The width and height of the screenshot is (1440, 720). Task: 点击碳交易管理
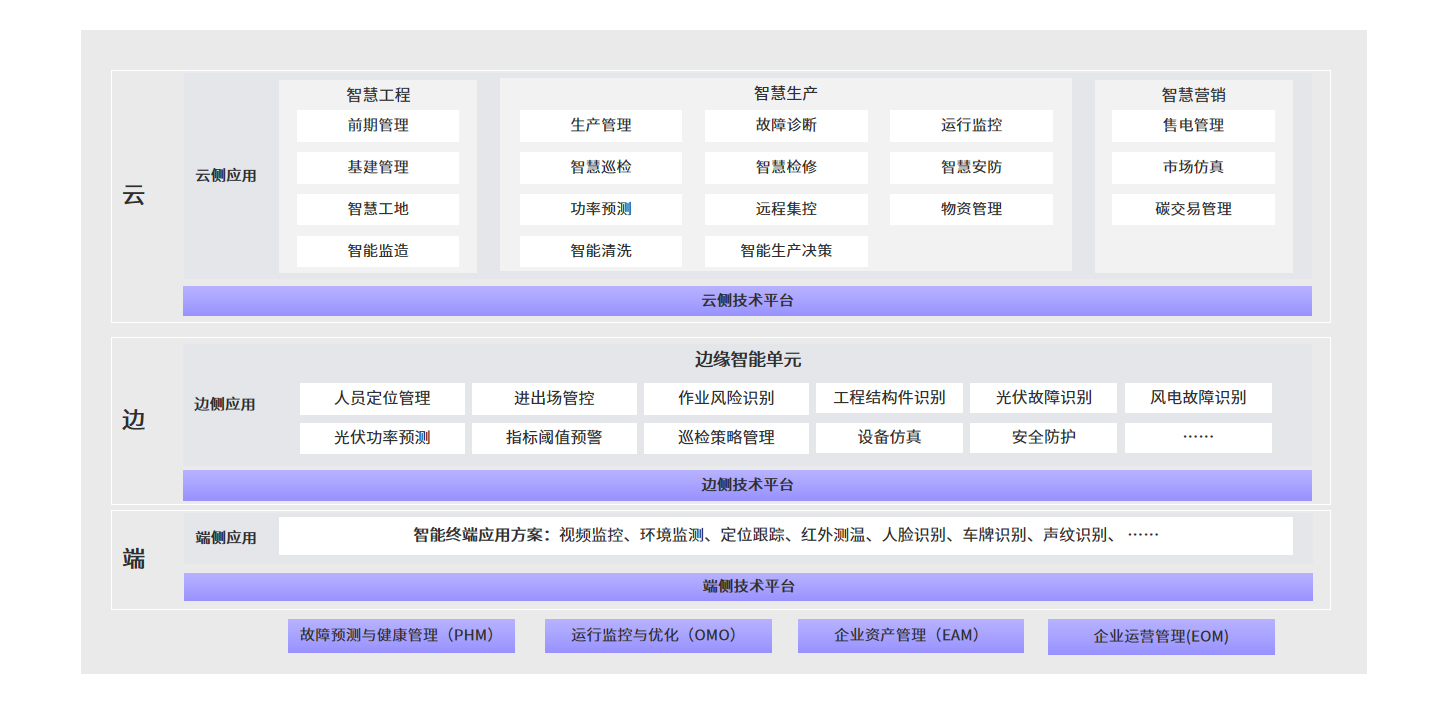click(1194, 209)
